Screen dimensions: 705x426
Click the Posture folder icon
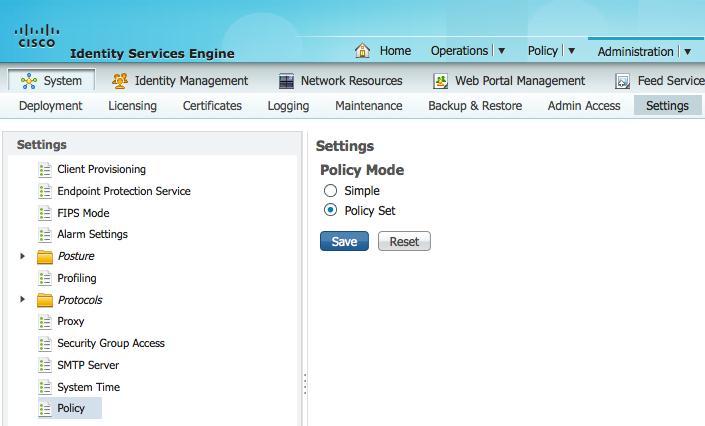click(45, 257)
